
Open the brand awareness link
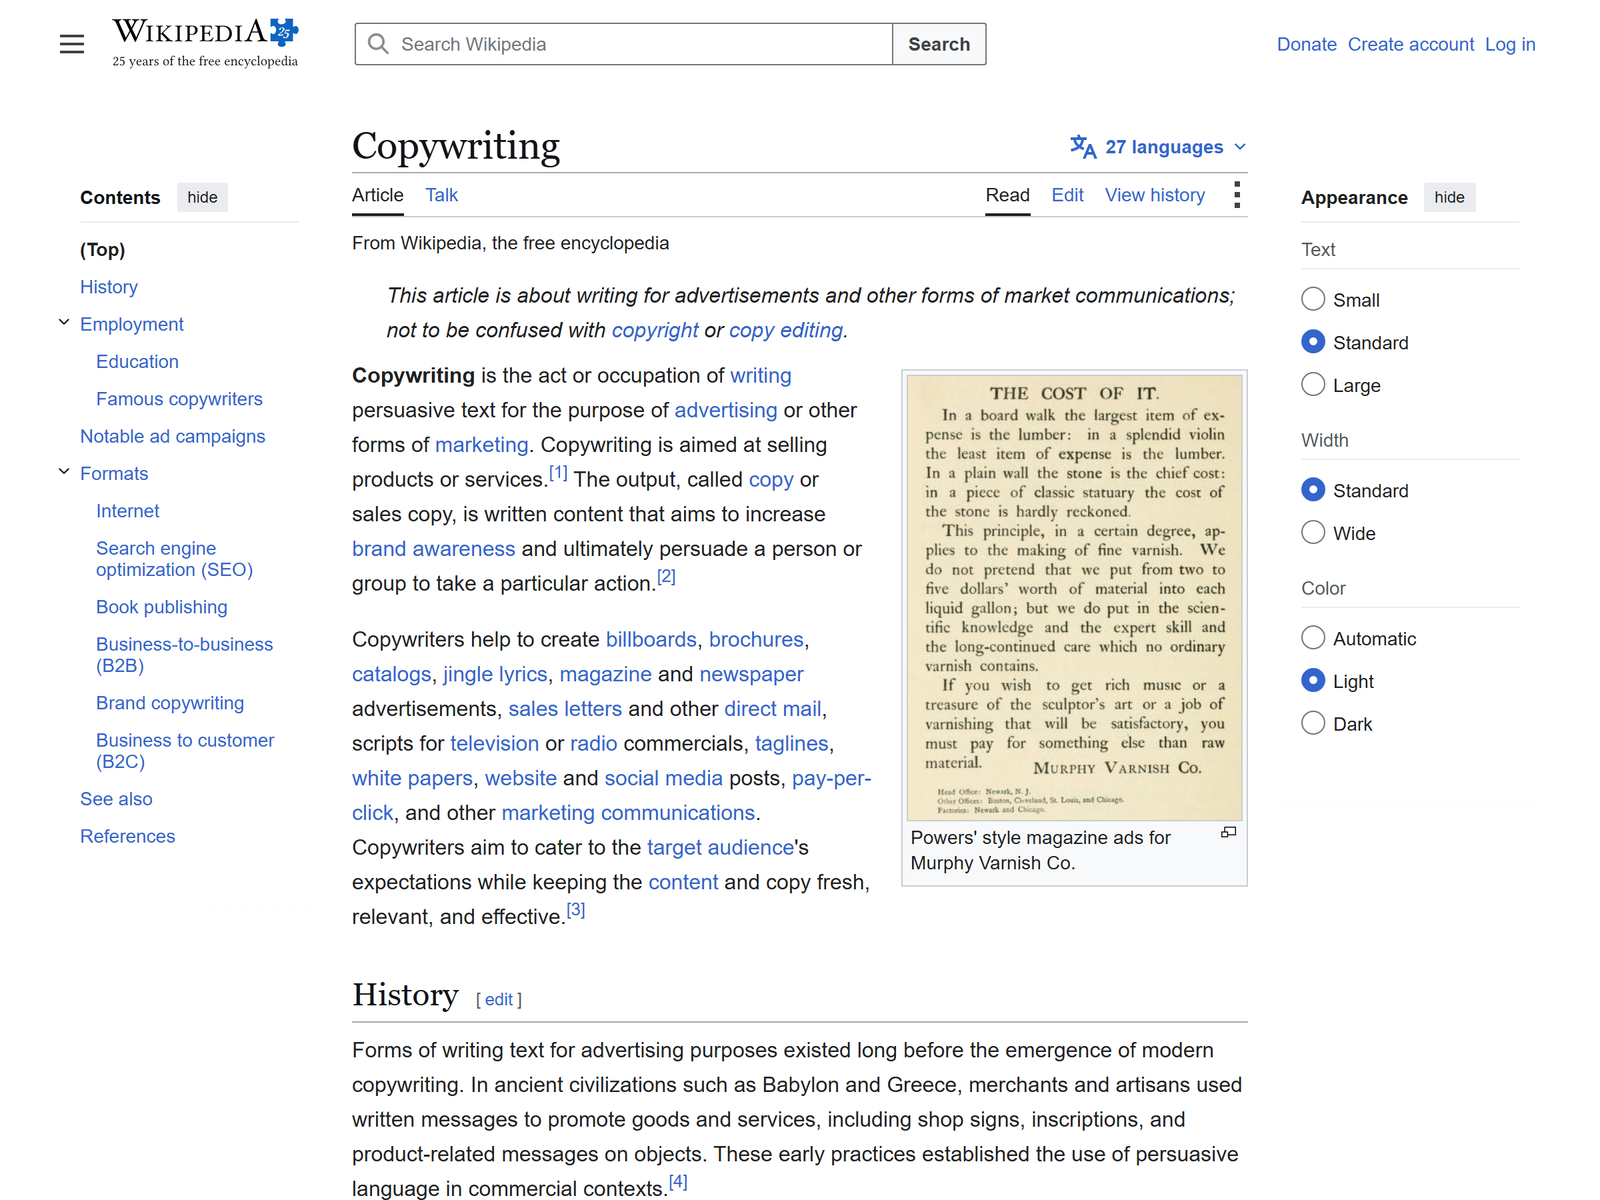pyautogui.click(x=433, y=549)
